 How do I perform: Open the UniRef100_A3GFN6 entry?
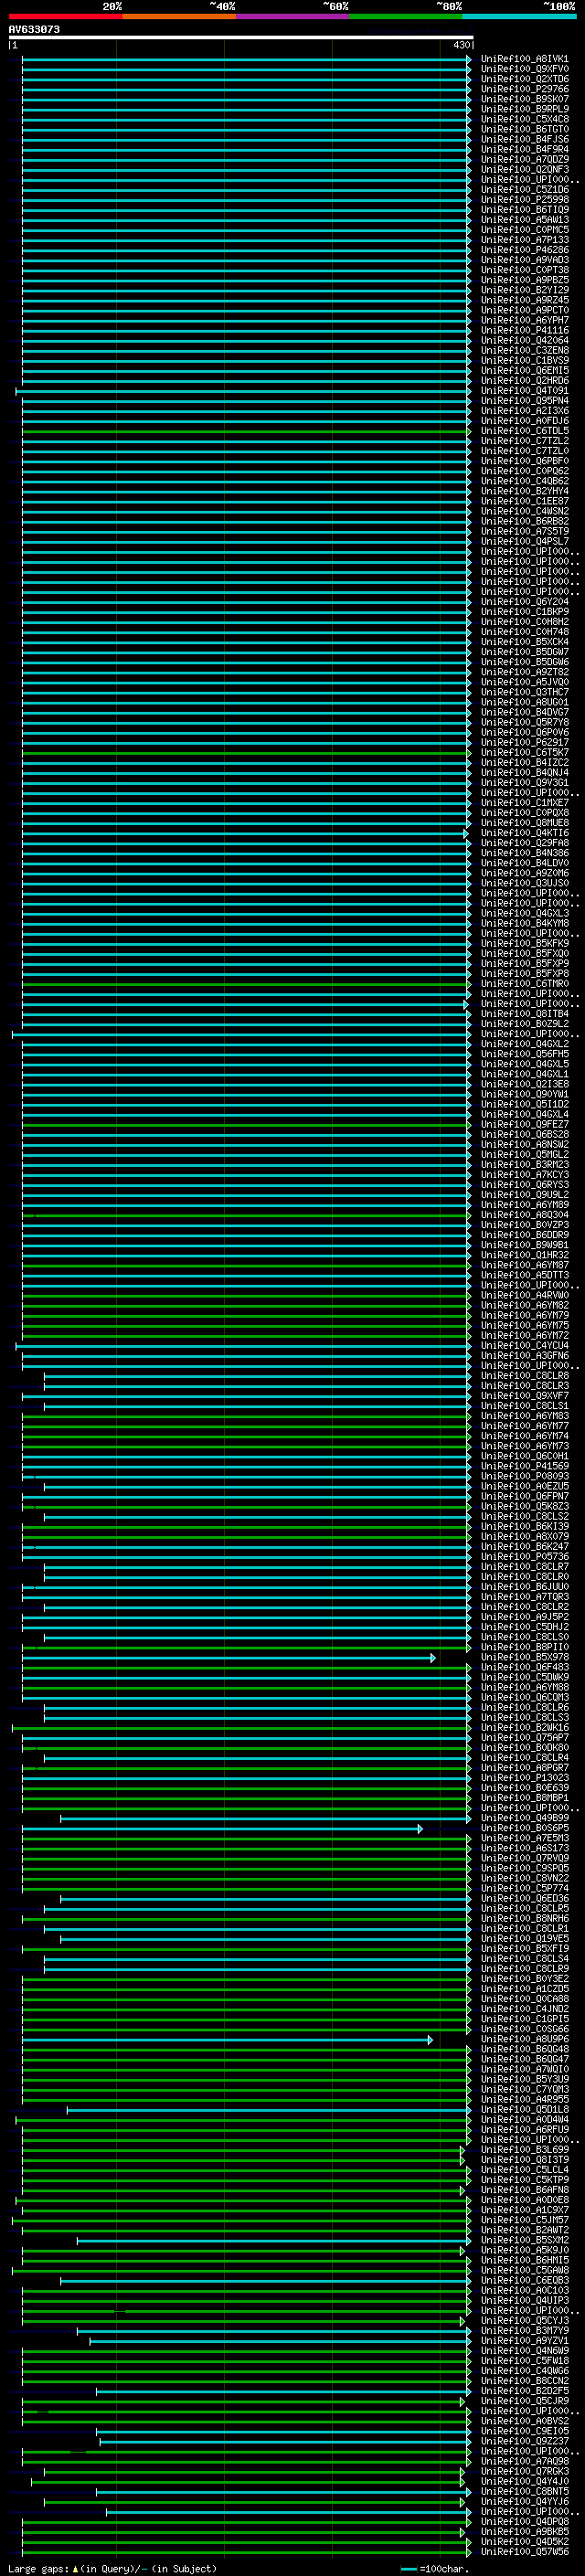point(524,1356)
